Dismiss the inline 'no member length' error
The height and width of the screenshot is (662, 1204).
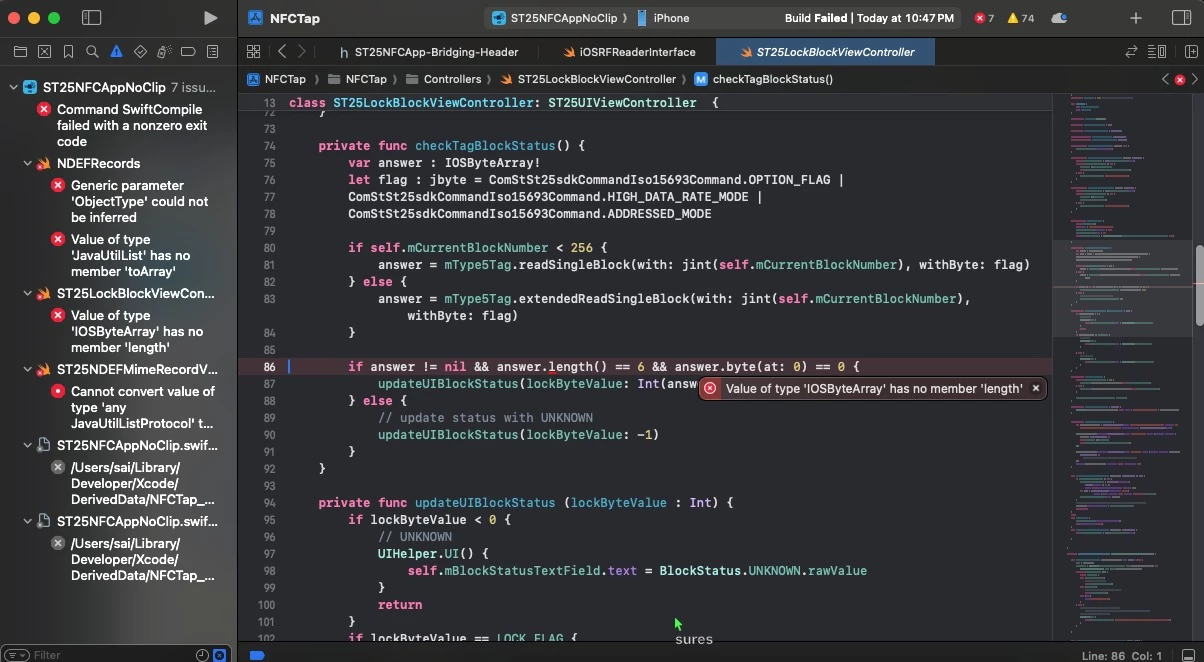[x=1036, y=388]
